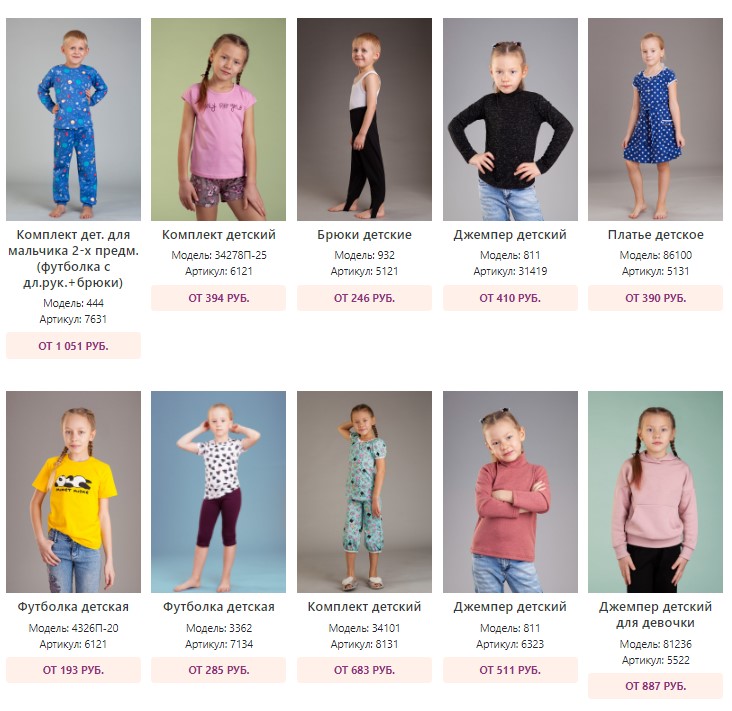Image resolution: width=732 pixels, height=711 pixels.
Task: Select the ОТ 246 РУБ. price button
Action: [x=364, y=298]
